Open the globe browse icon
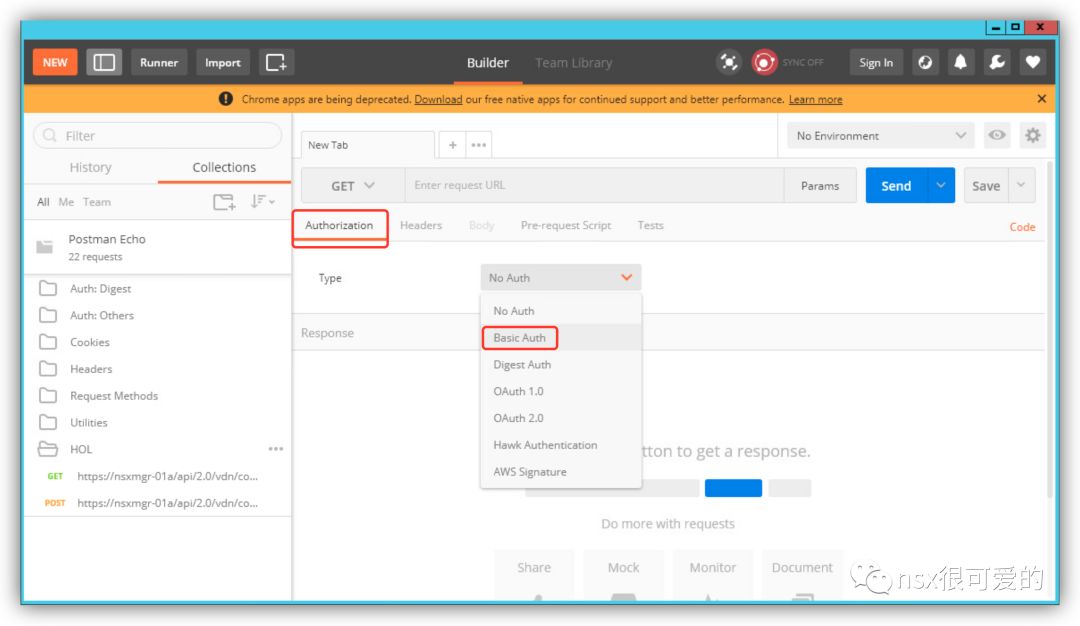Viewport: 1080px width, 626px height. (925, 63)
